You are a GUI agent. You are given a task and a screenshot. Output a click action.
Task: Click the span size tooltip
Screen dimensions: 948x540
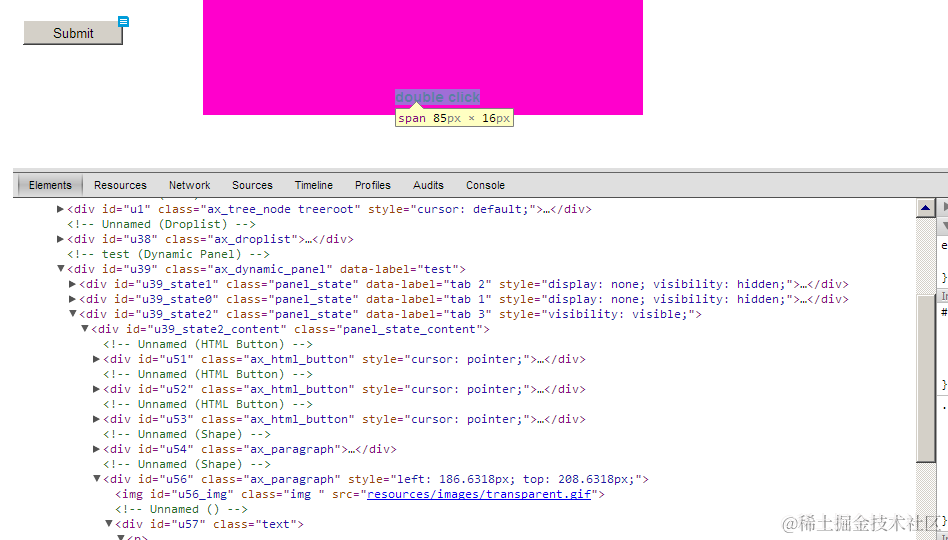tap(454, 118)
